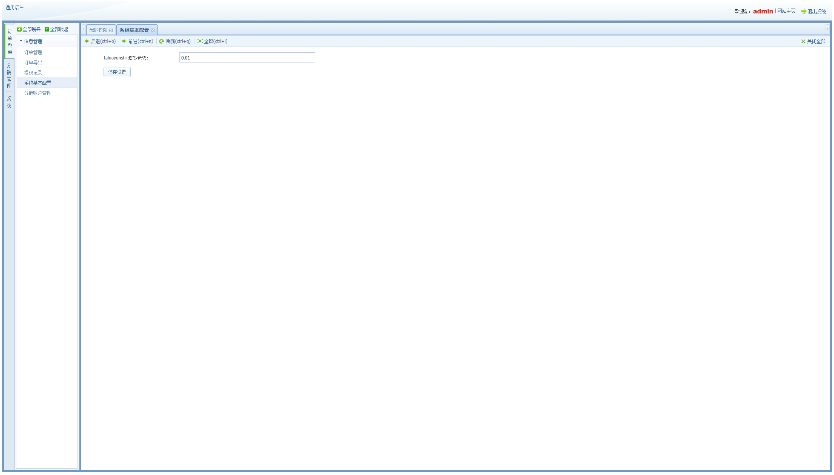Switch to the third vertical tab on left edge
The width and height of the screenshot is (834, 475).
pyautogui.click(x=9, y=102)
